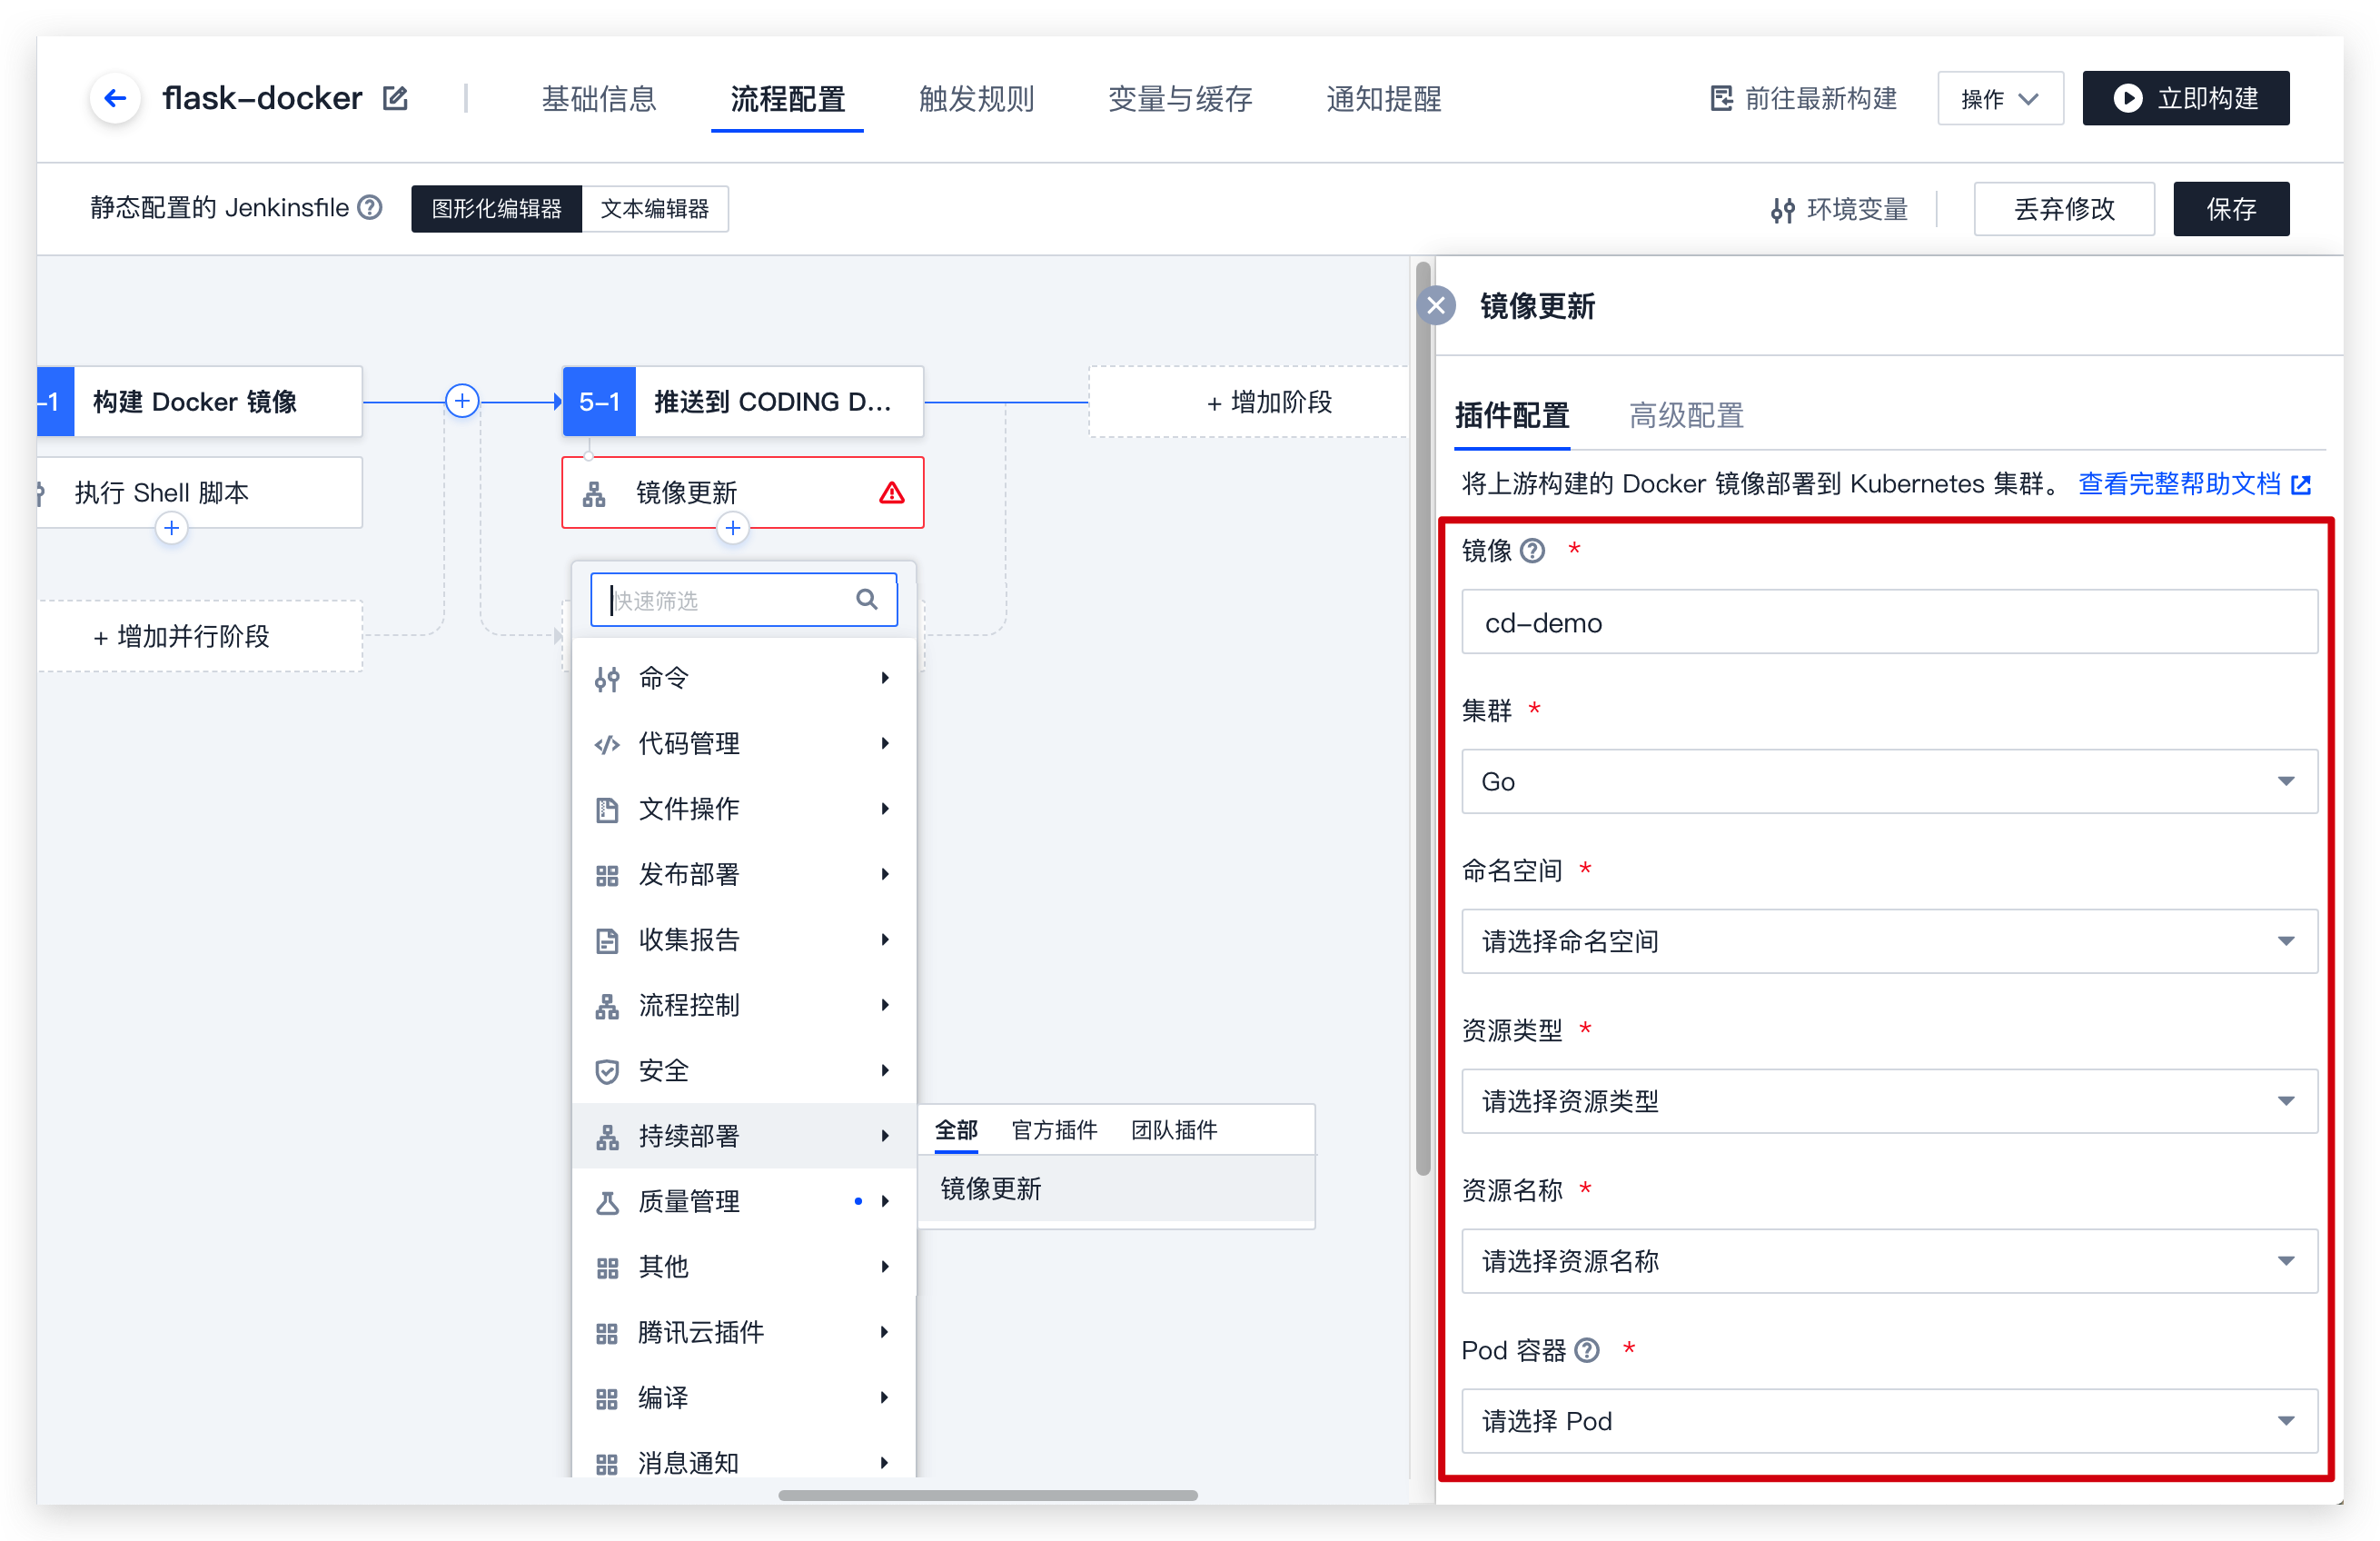This screenshot has height=1541, width=2380.
Task: Click help icon next to Pod 容器
Action: click(1586, 1350)
